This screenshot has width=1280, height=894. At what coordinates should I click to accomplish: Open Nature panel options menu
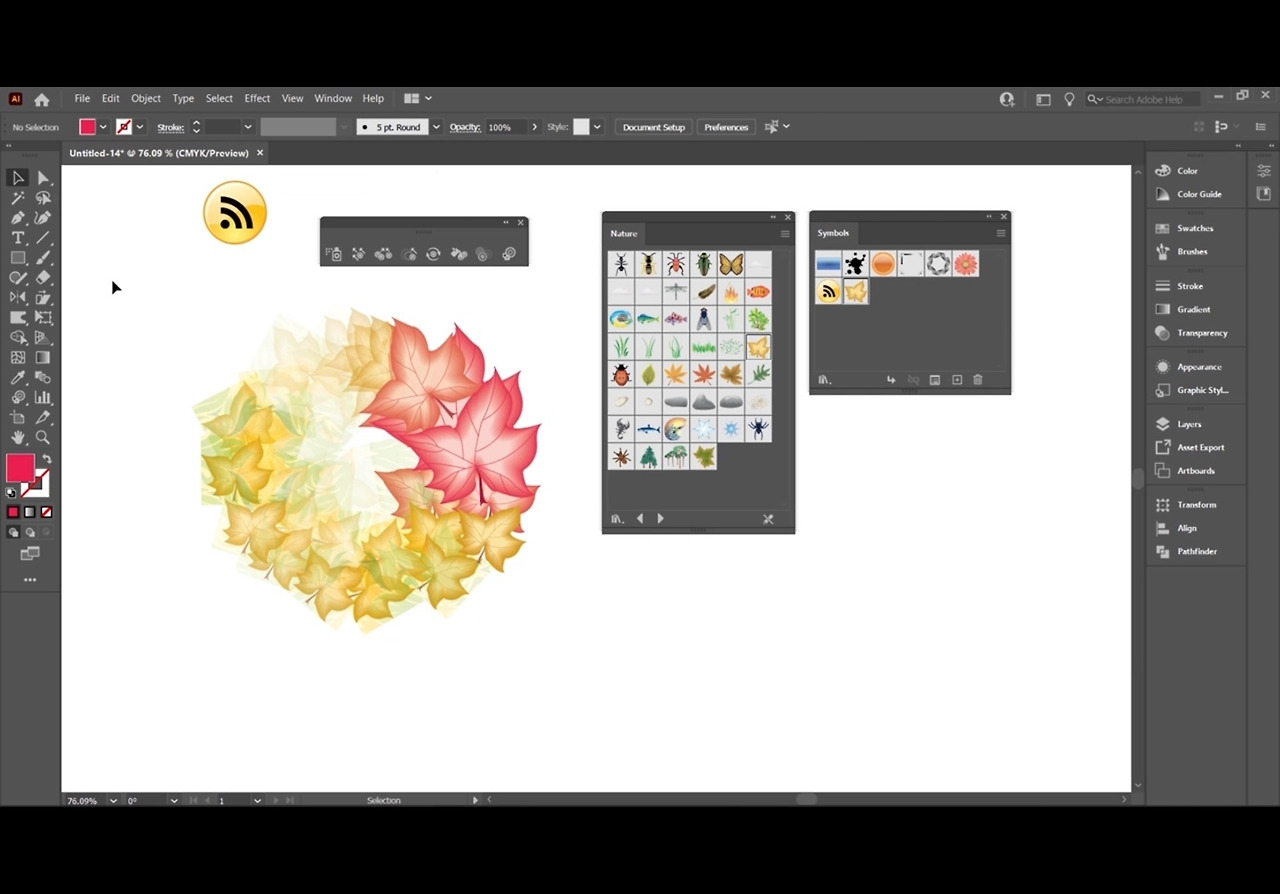click(x=785, y=234)
